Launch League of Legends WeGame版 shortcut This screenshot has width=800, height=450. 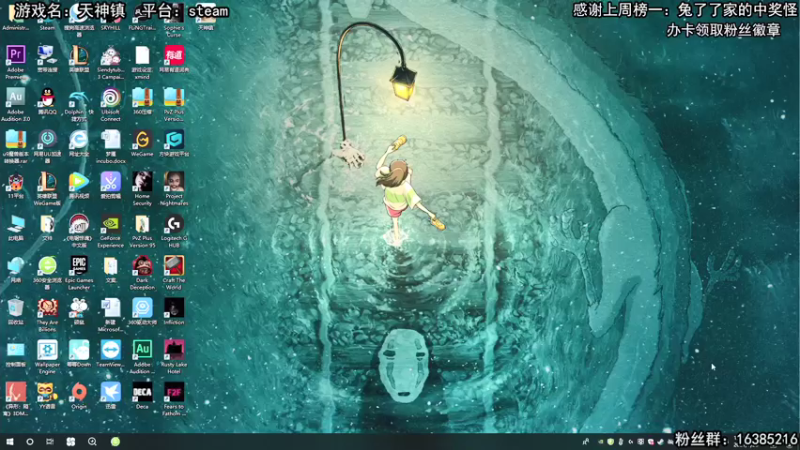pyautogui.click(x=47, y=182)
